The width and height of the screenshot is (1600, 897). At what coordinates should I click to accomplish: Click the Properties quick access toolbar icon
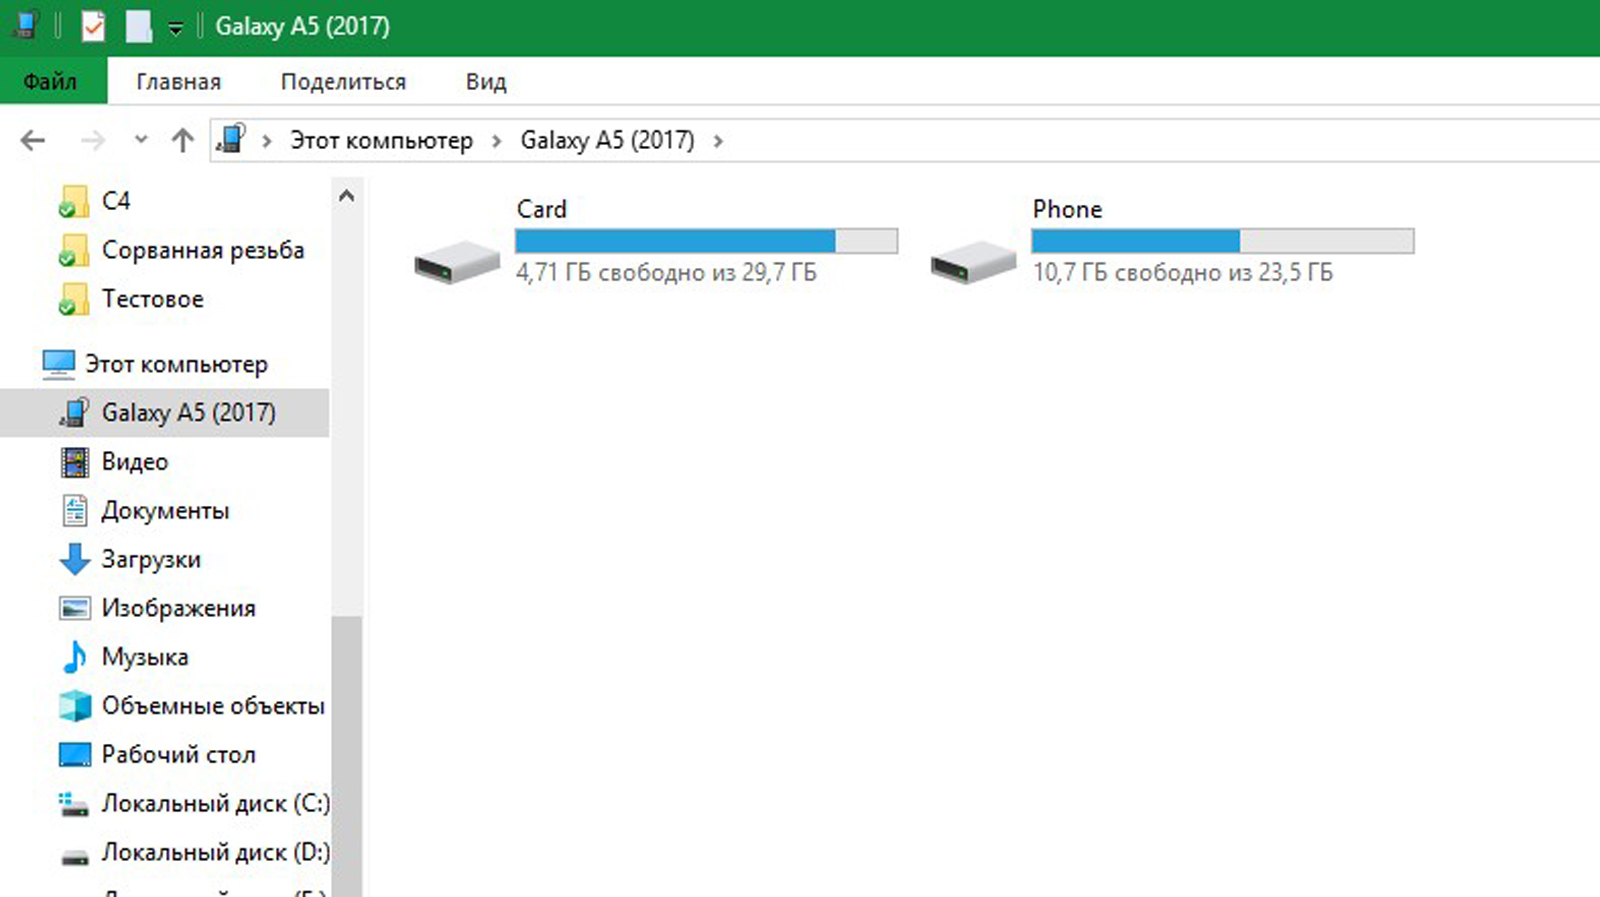pyautogui.click(x=93, y=26)
